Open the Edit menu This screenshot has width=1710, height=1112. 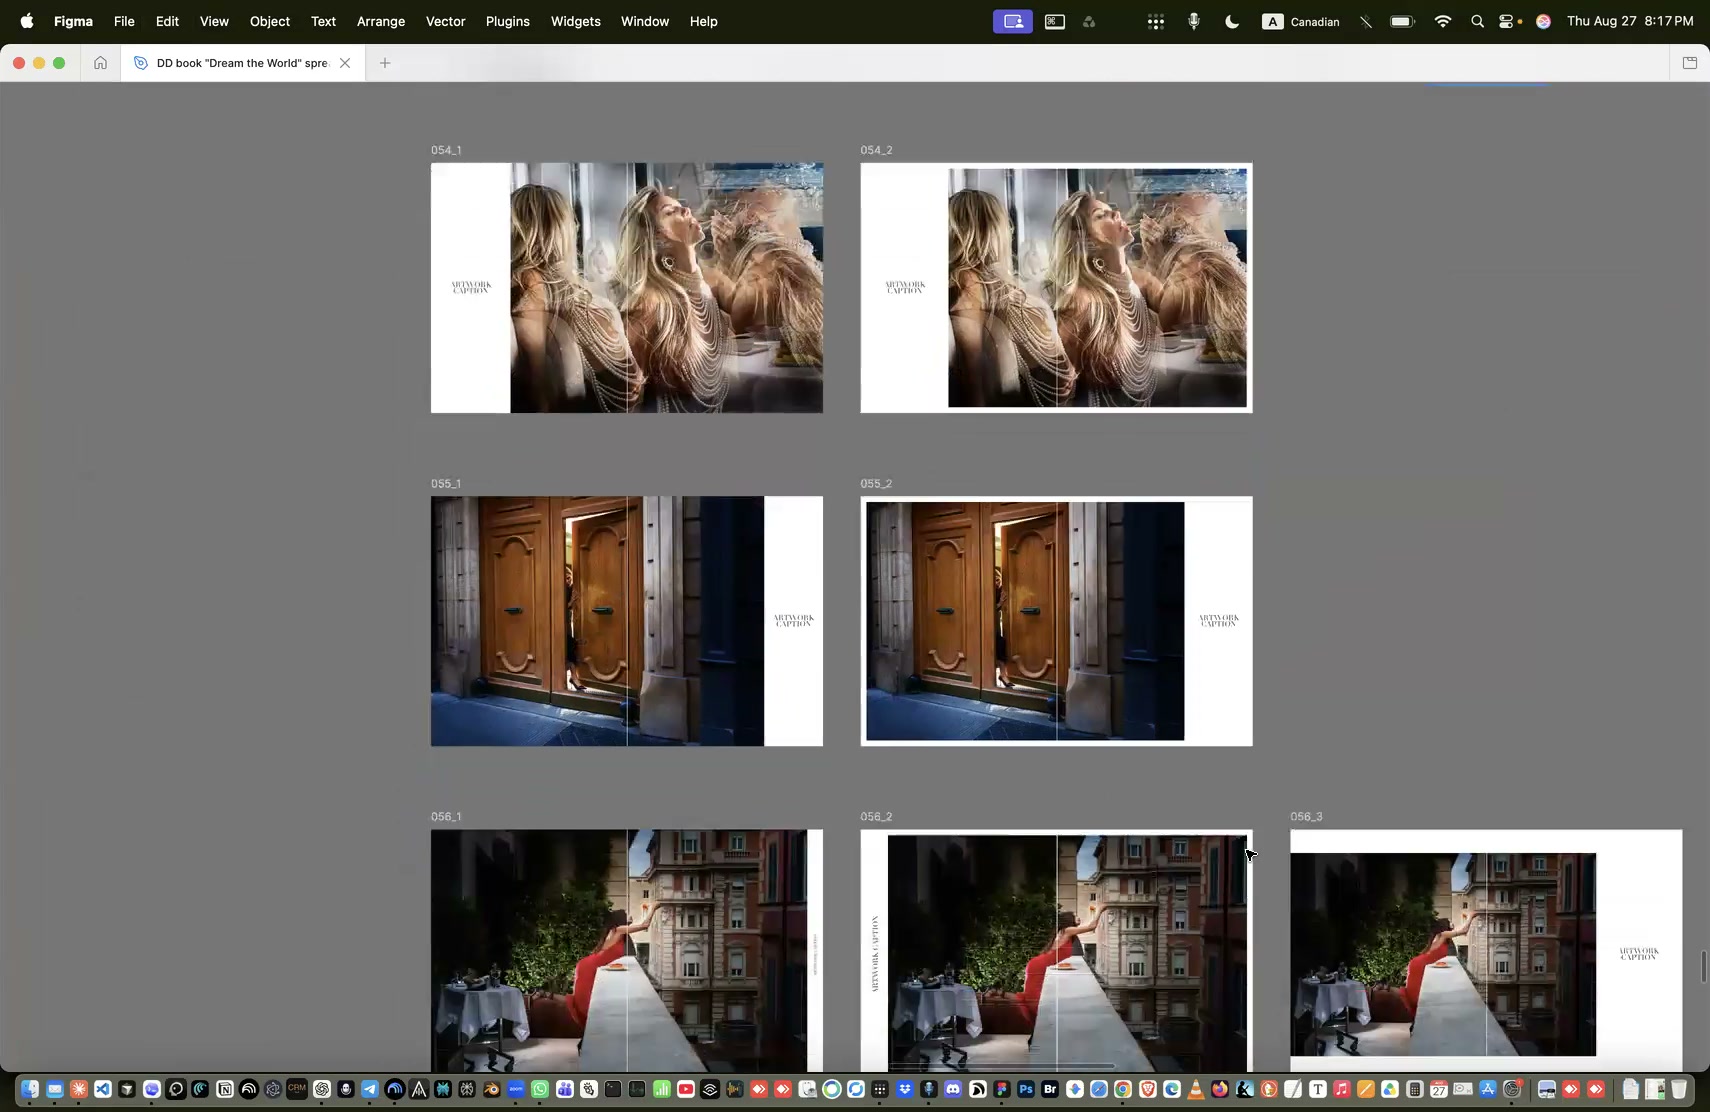point(167,21)
